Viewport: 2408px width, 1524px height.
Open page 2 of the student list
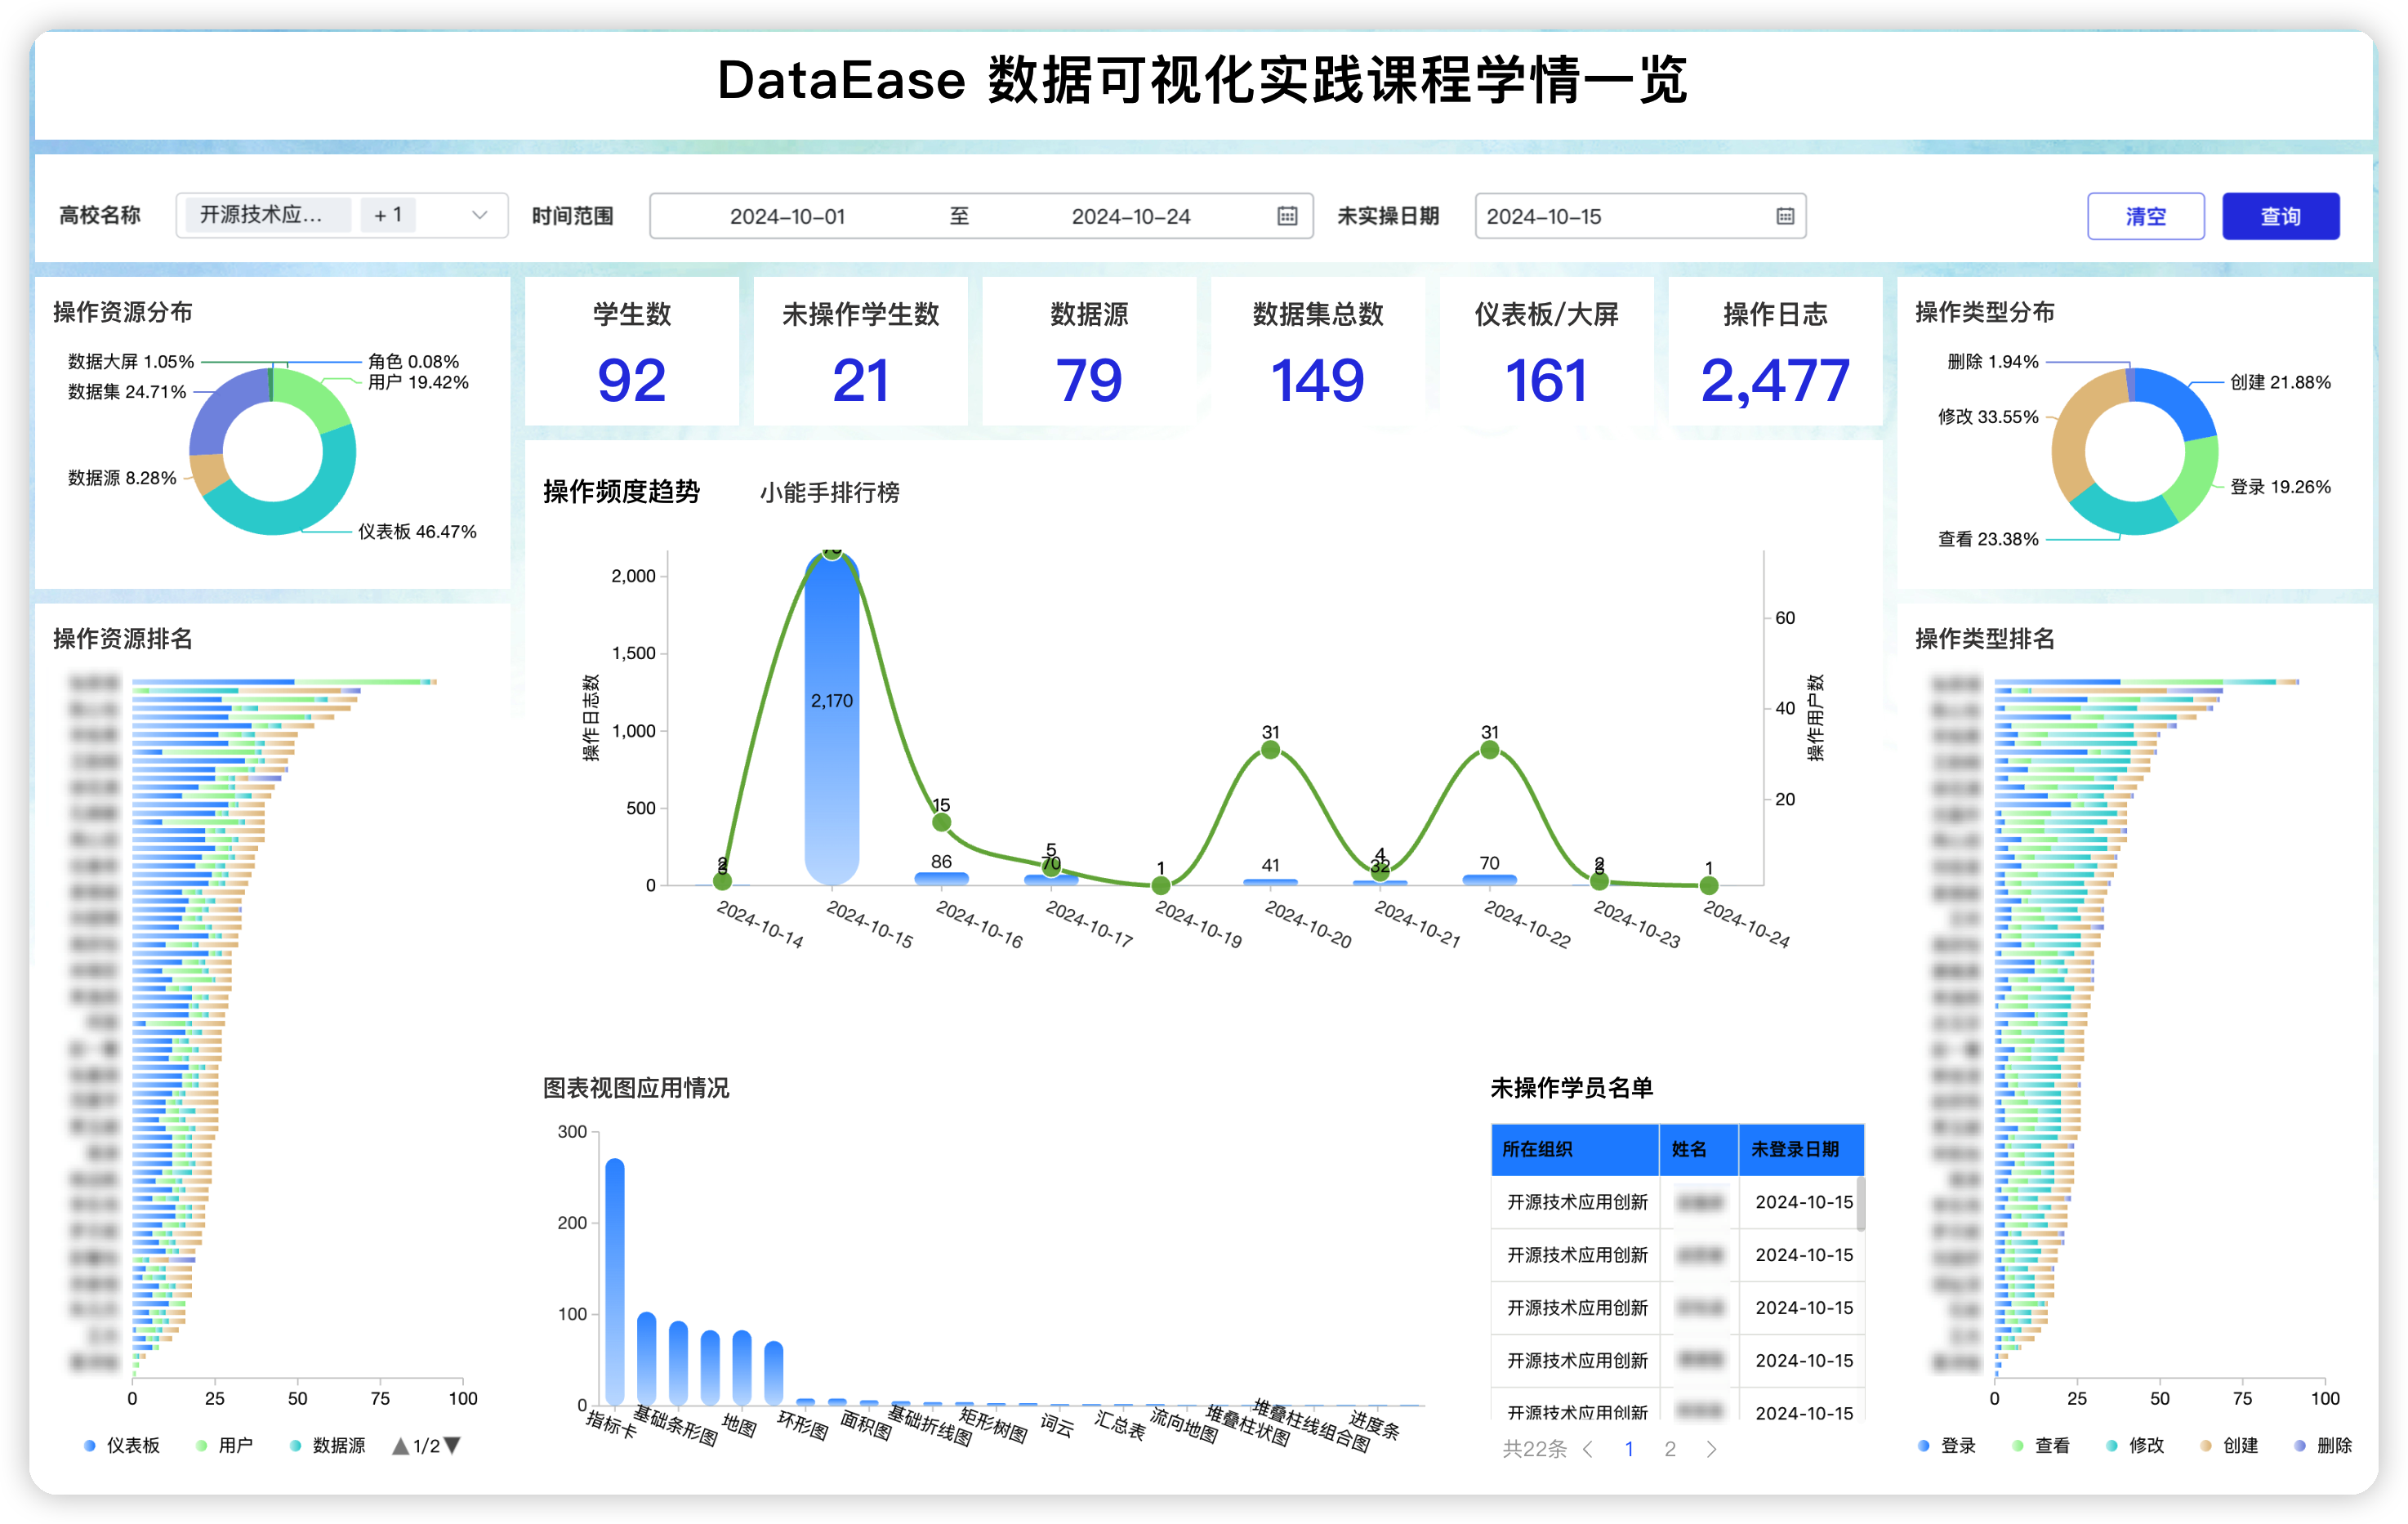pyautogui.click(x=1670, y=1449)
